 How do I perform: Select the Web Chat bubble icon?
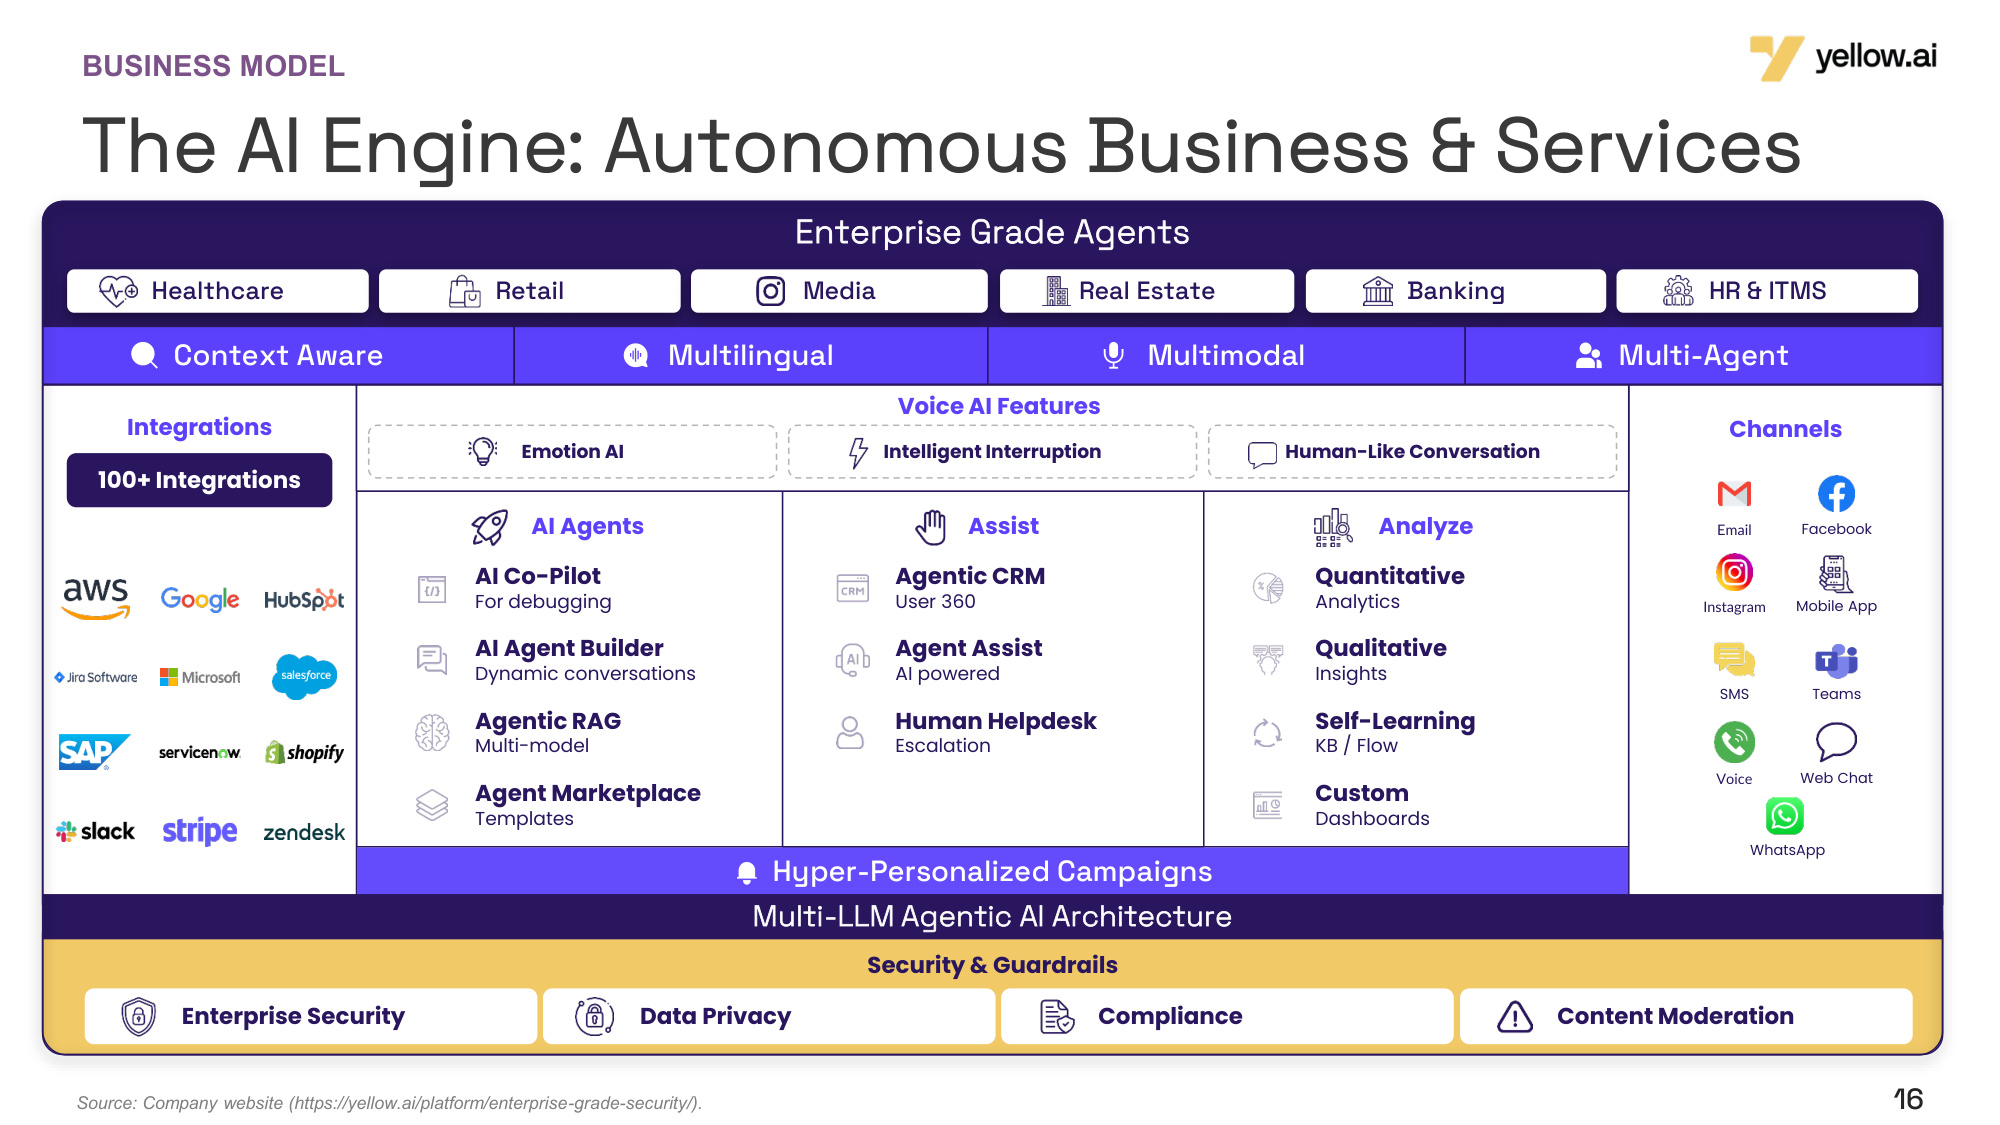click(1836, 743)
